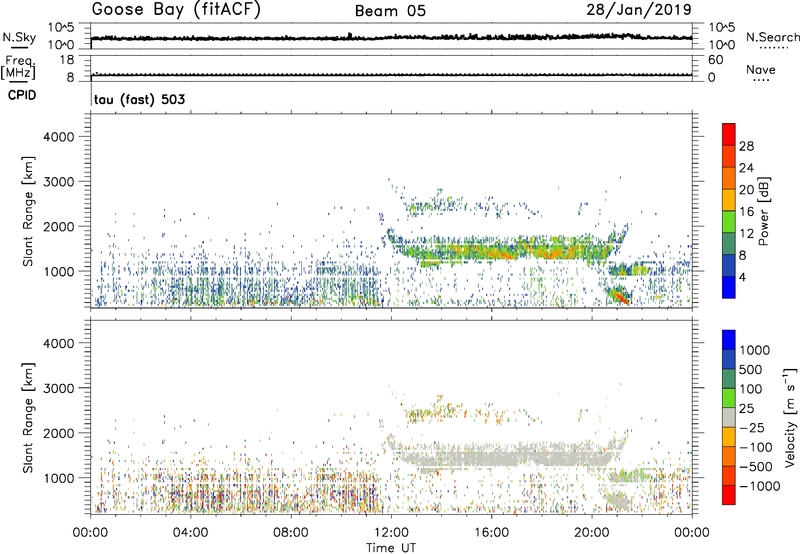800x554 pixels.
Task: Click the '04:00' time tick label
Action: (x=190, y=533)
